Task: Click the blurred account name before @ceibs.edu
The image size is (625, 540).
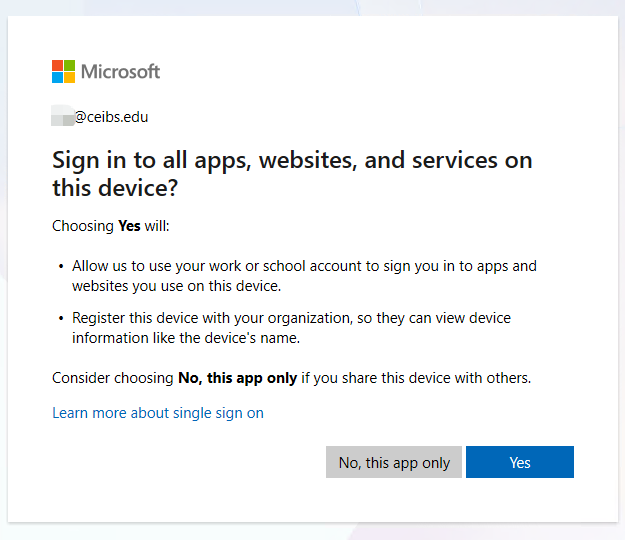Action: click(63, 117)
